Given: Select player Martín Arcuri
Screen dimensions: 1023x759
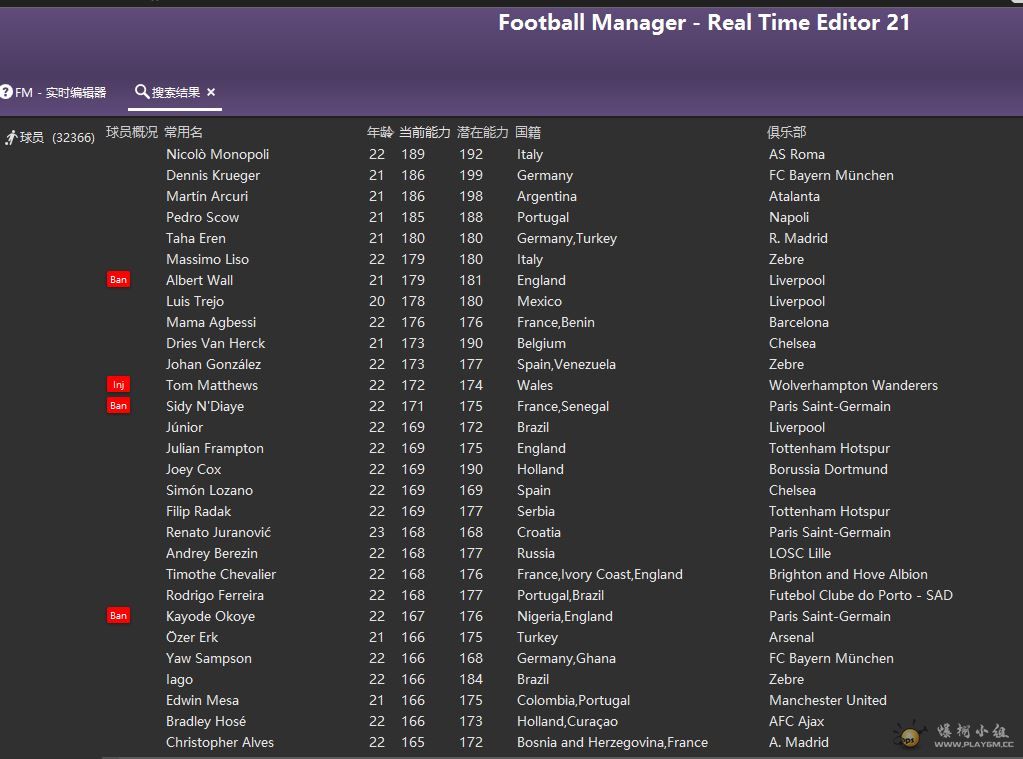Looking at the screenshot, I should pyautogui.click(x=207, y=196).
